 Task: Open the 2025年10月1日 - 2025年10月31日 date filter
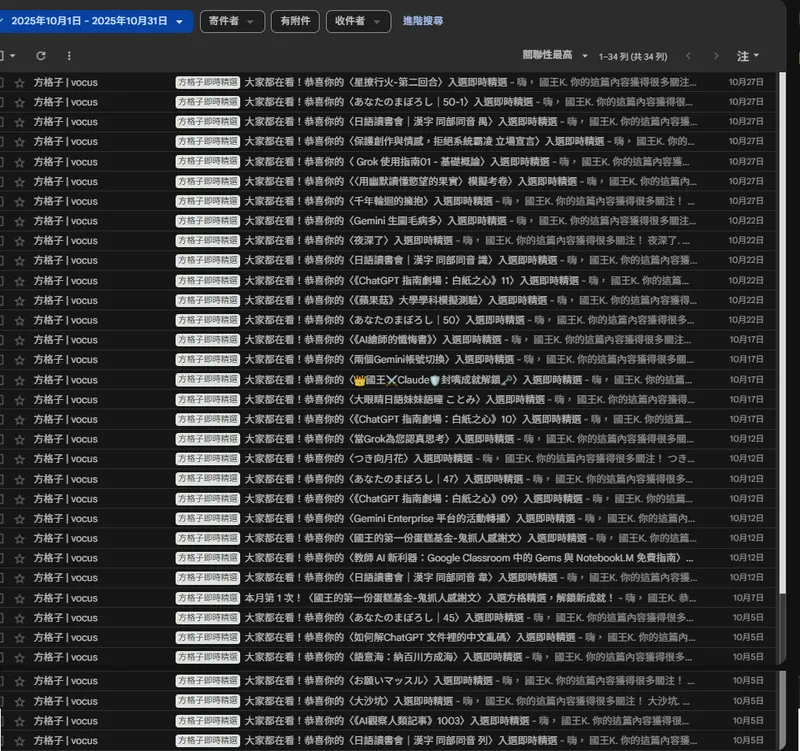[95, 21]
